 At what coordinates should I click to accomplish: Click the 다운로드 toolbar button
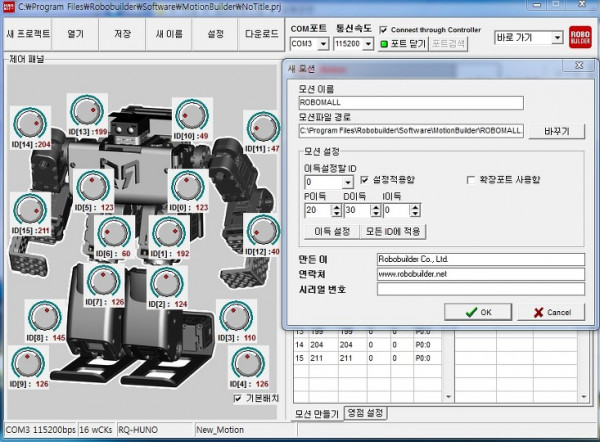261,34
